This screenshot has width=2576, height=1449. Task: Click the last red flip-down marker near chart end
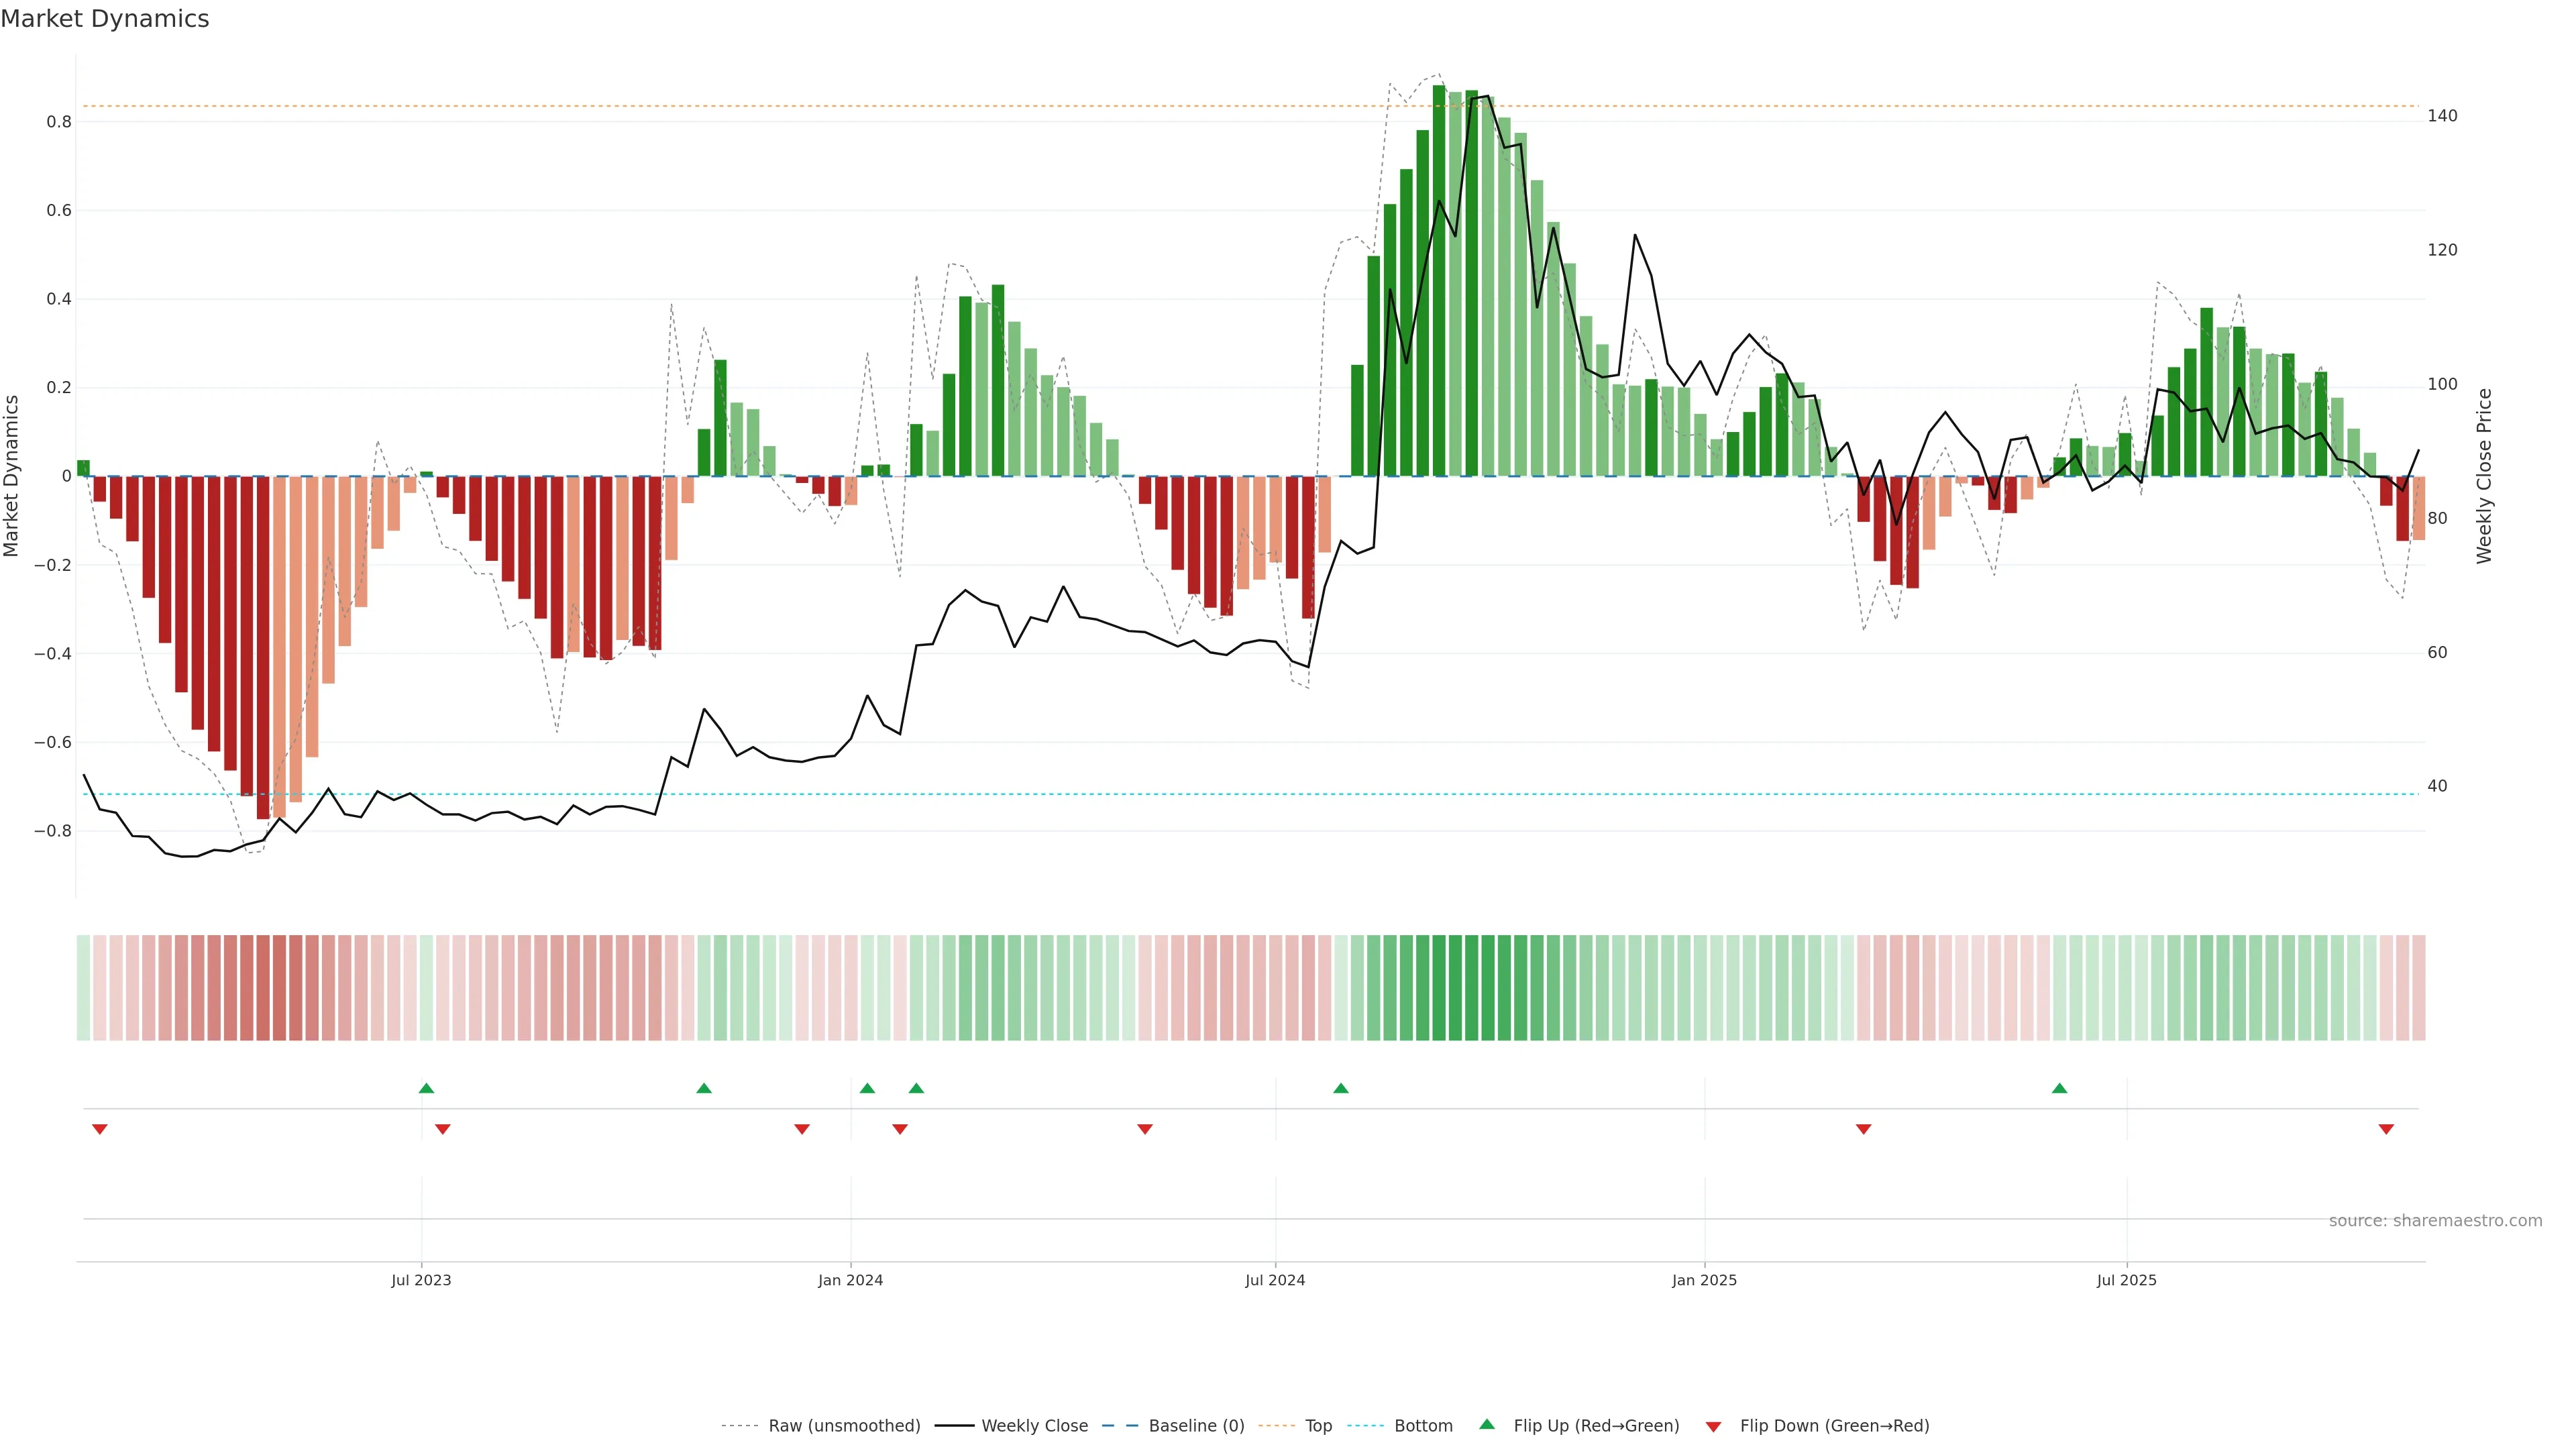[2386, 1129]
